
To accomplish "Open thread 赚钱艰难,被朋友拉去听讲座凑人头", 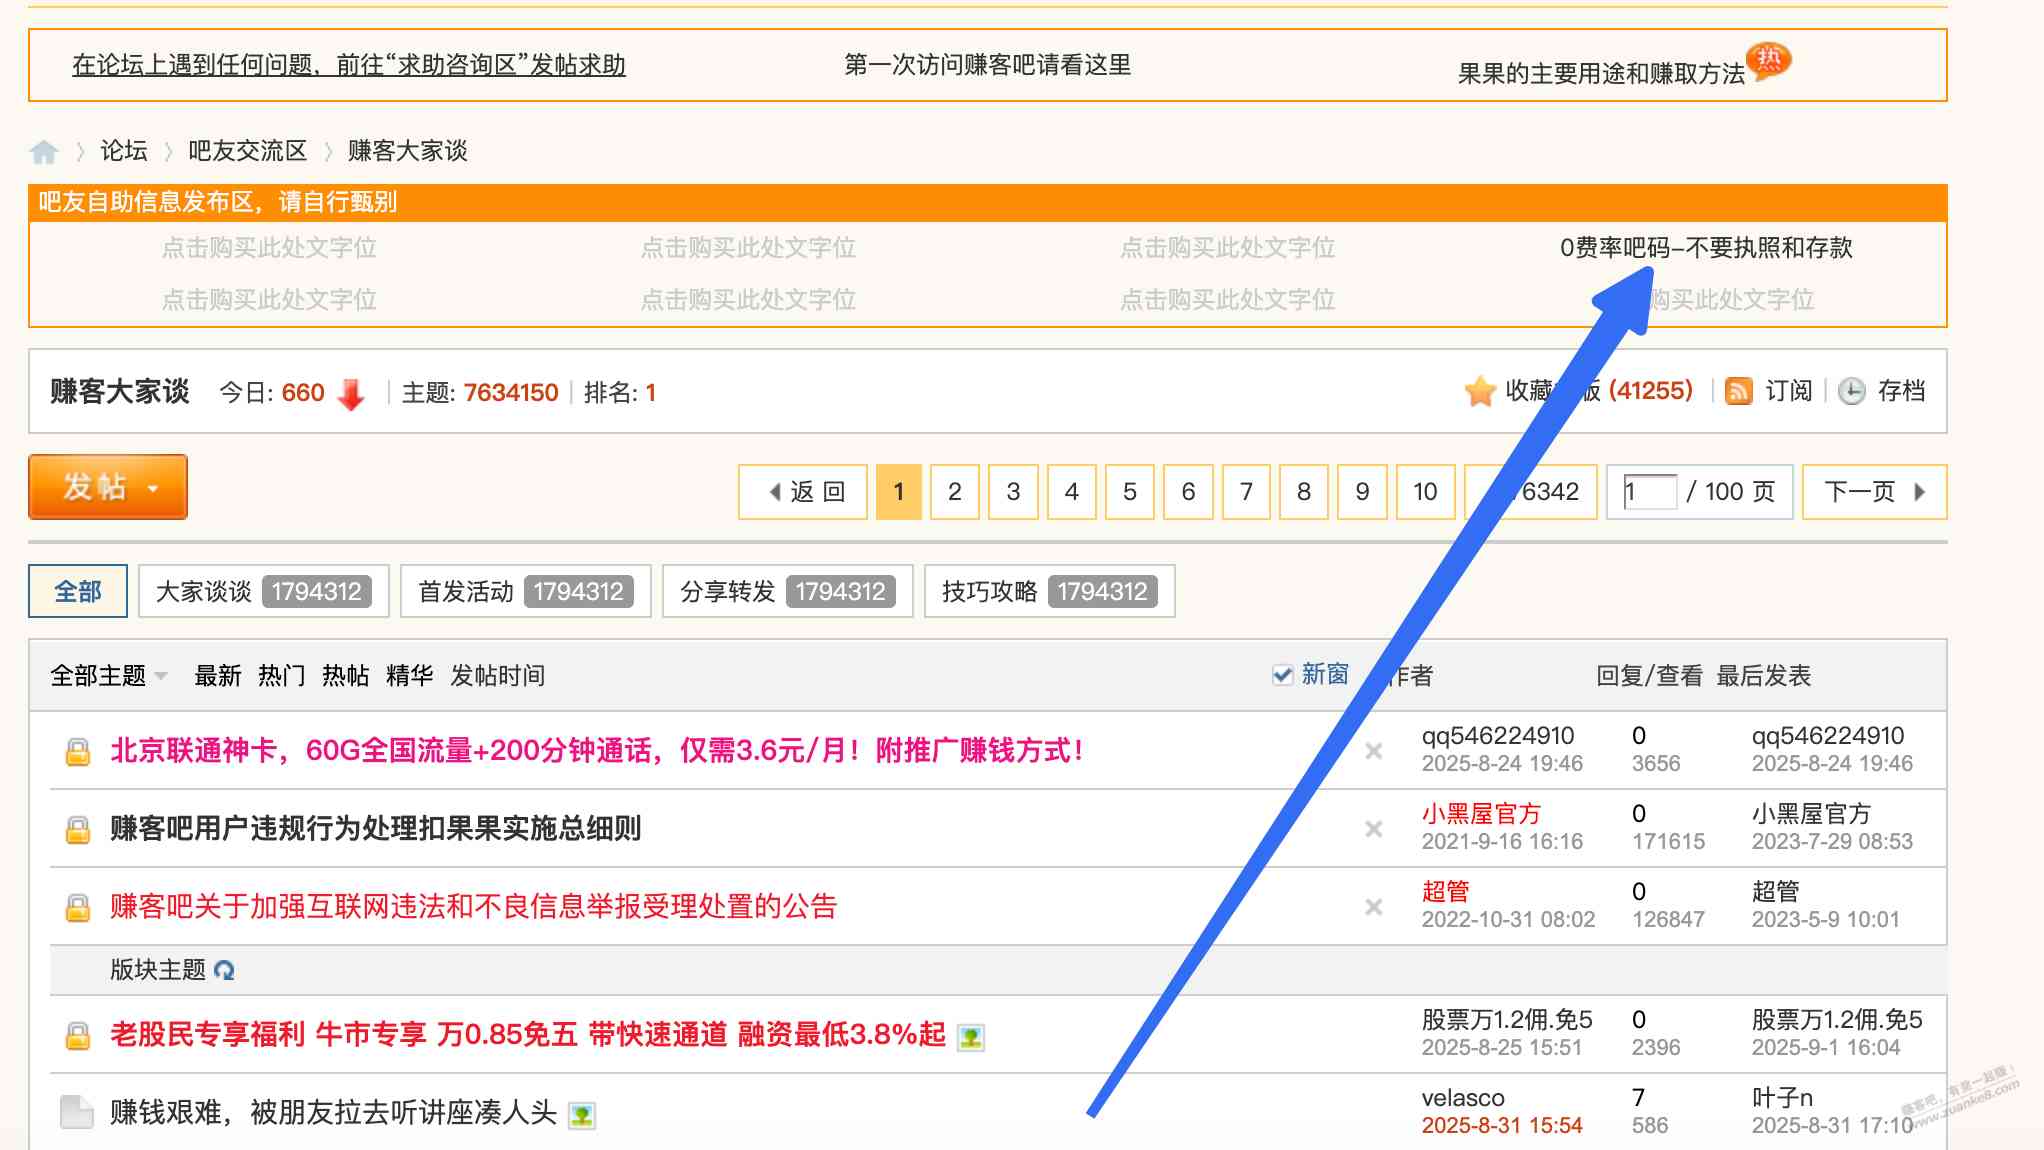I will click(x=332, y=1112).
